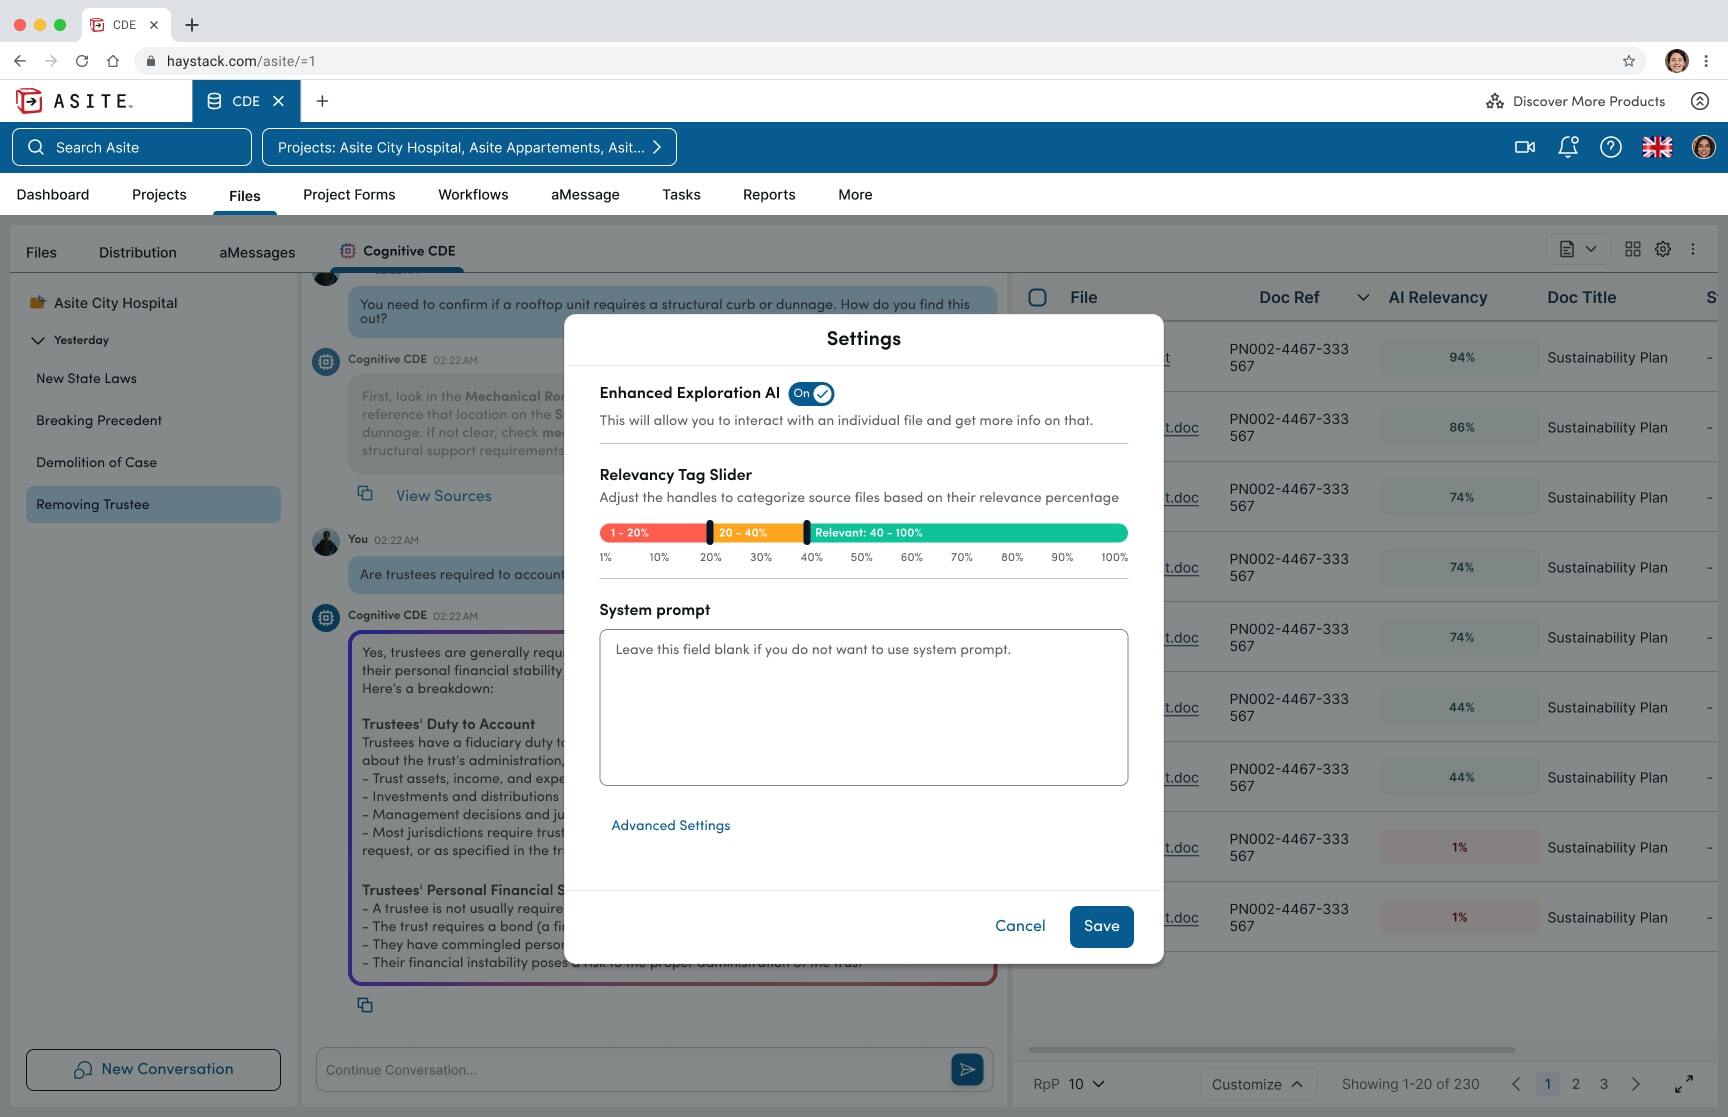Open document view type dropdown
Image resolution: width=1728 pixels, height=1117 pixels.
(1578, 249)
